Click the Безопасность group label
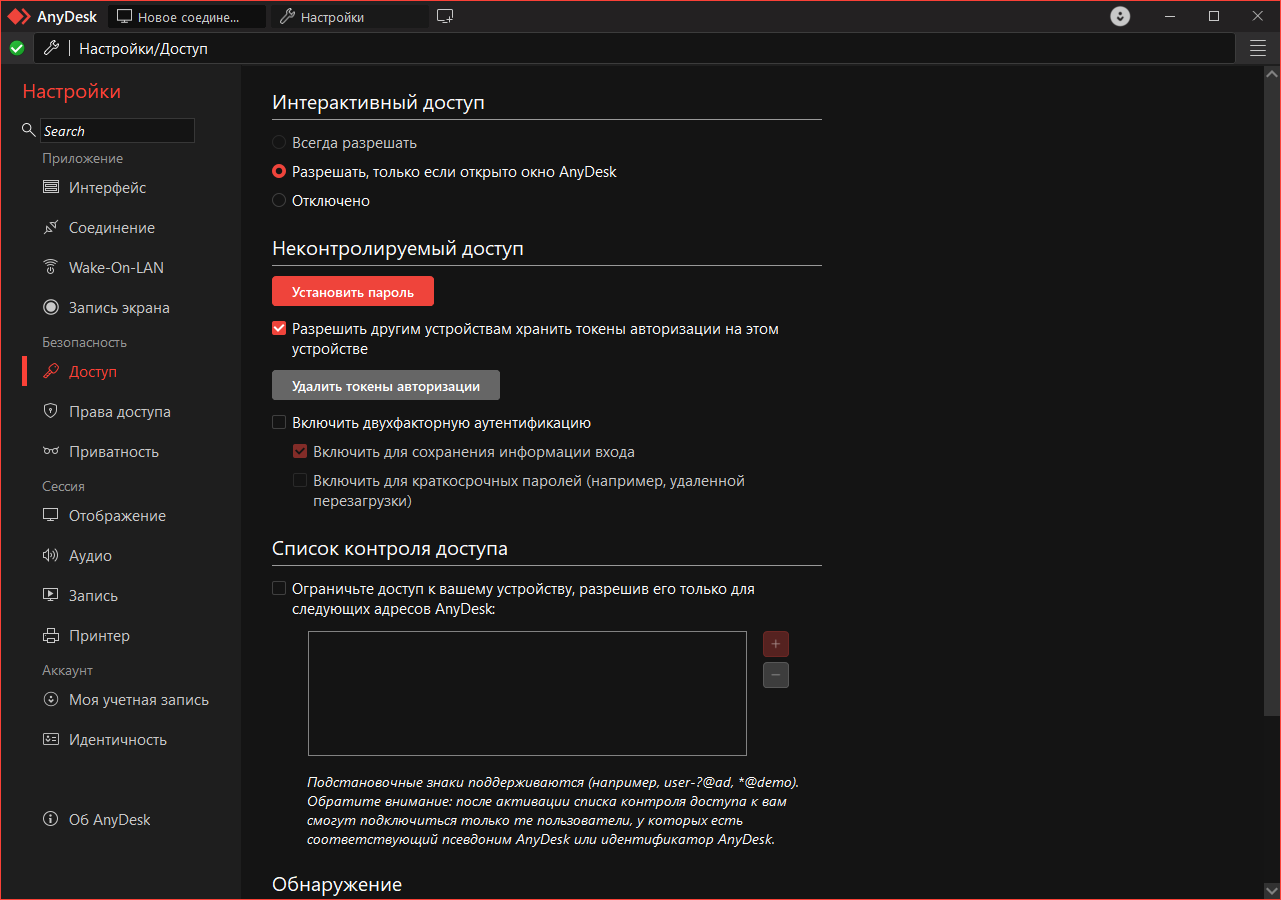Screen dimensions: 1281x900 click(85, 342)
